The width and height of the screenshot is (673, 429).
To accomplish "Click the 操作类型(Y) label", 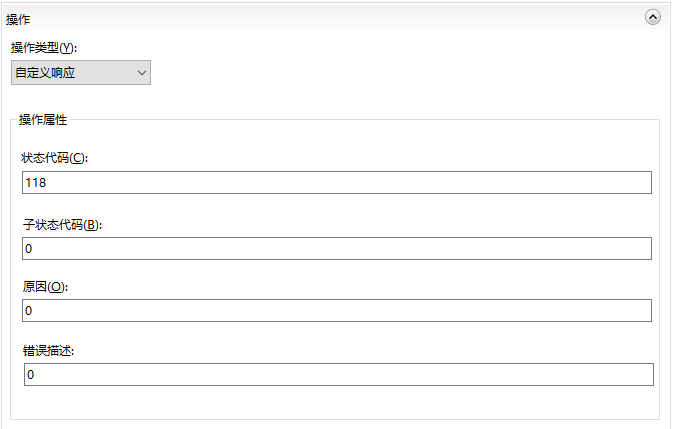I will [44, 48].
